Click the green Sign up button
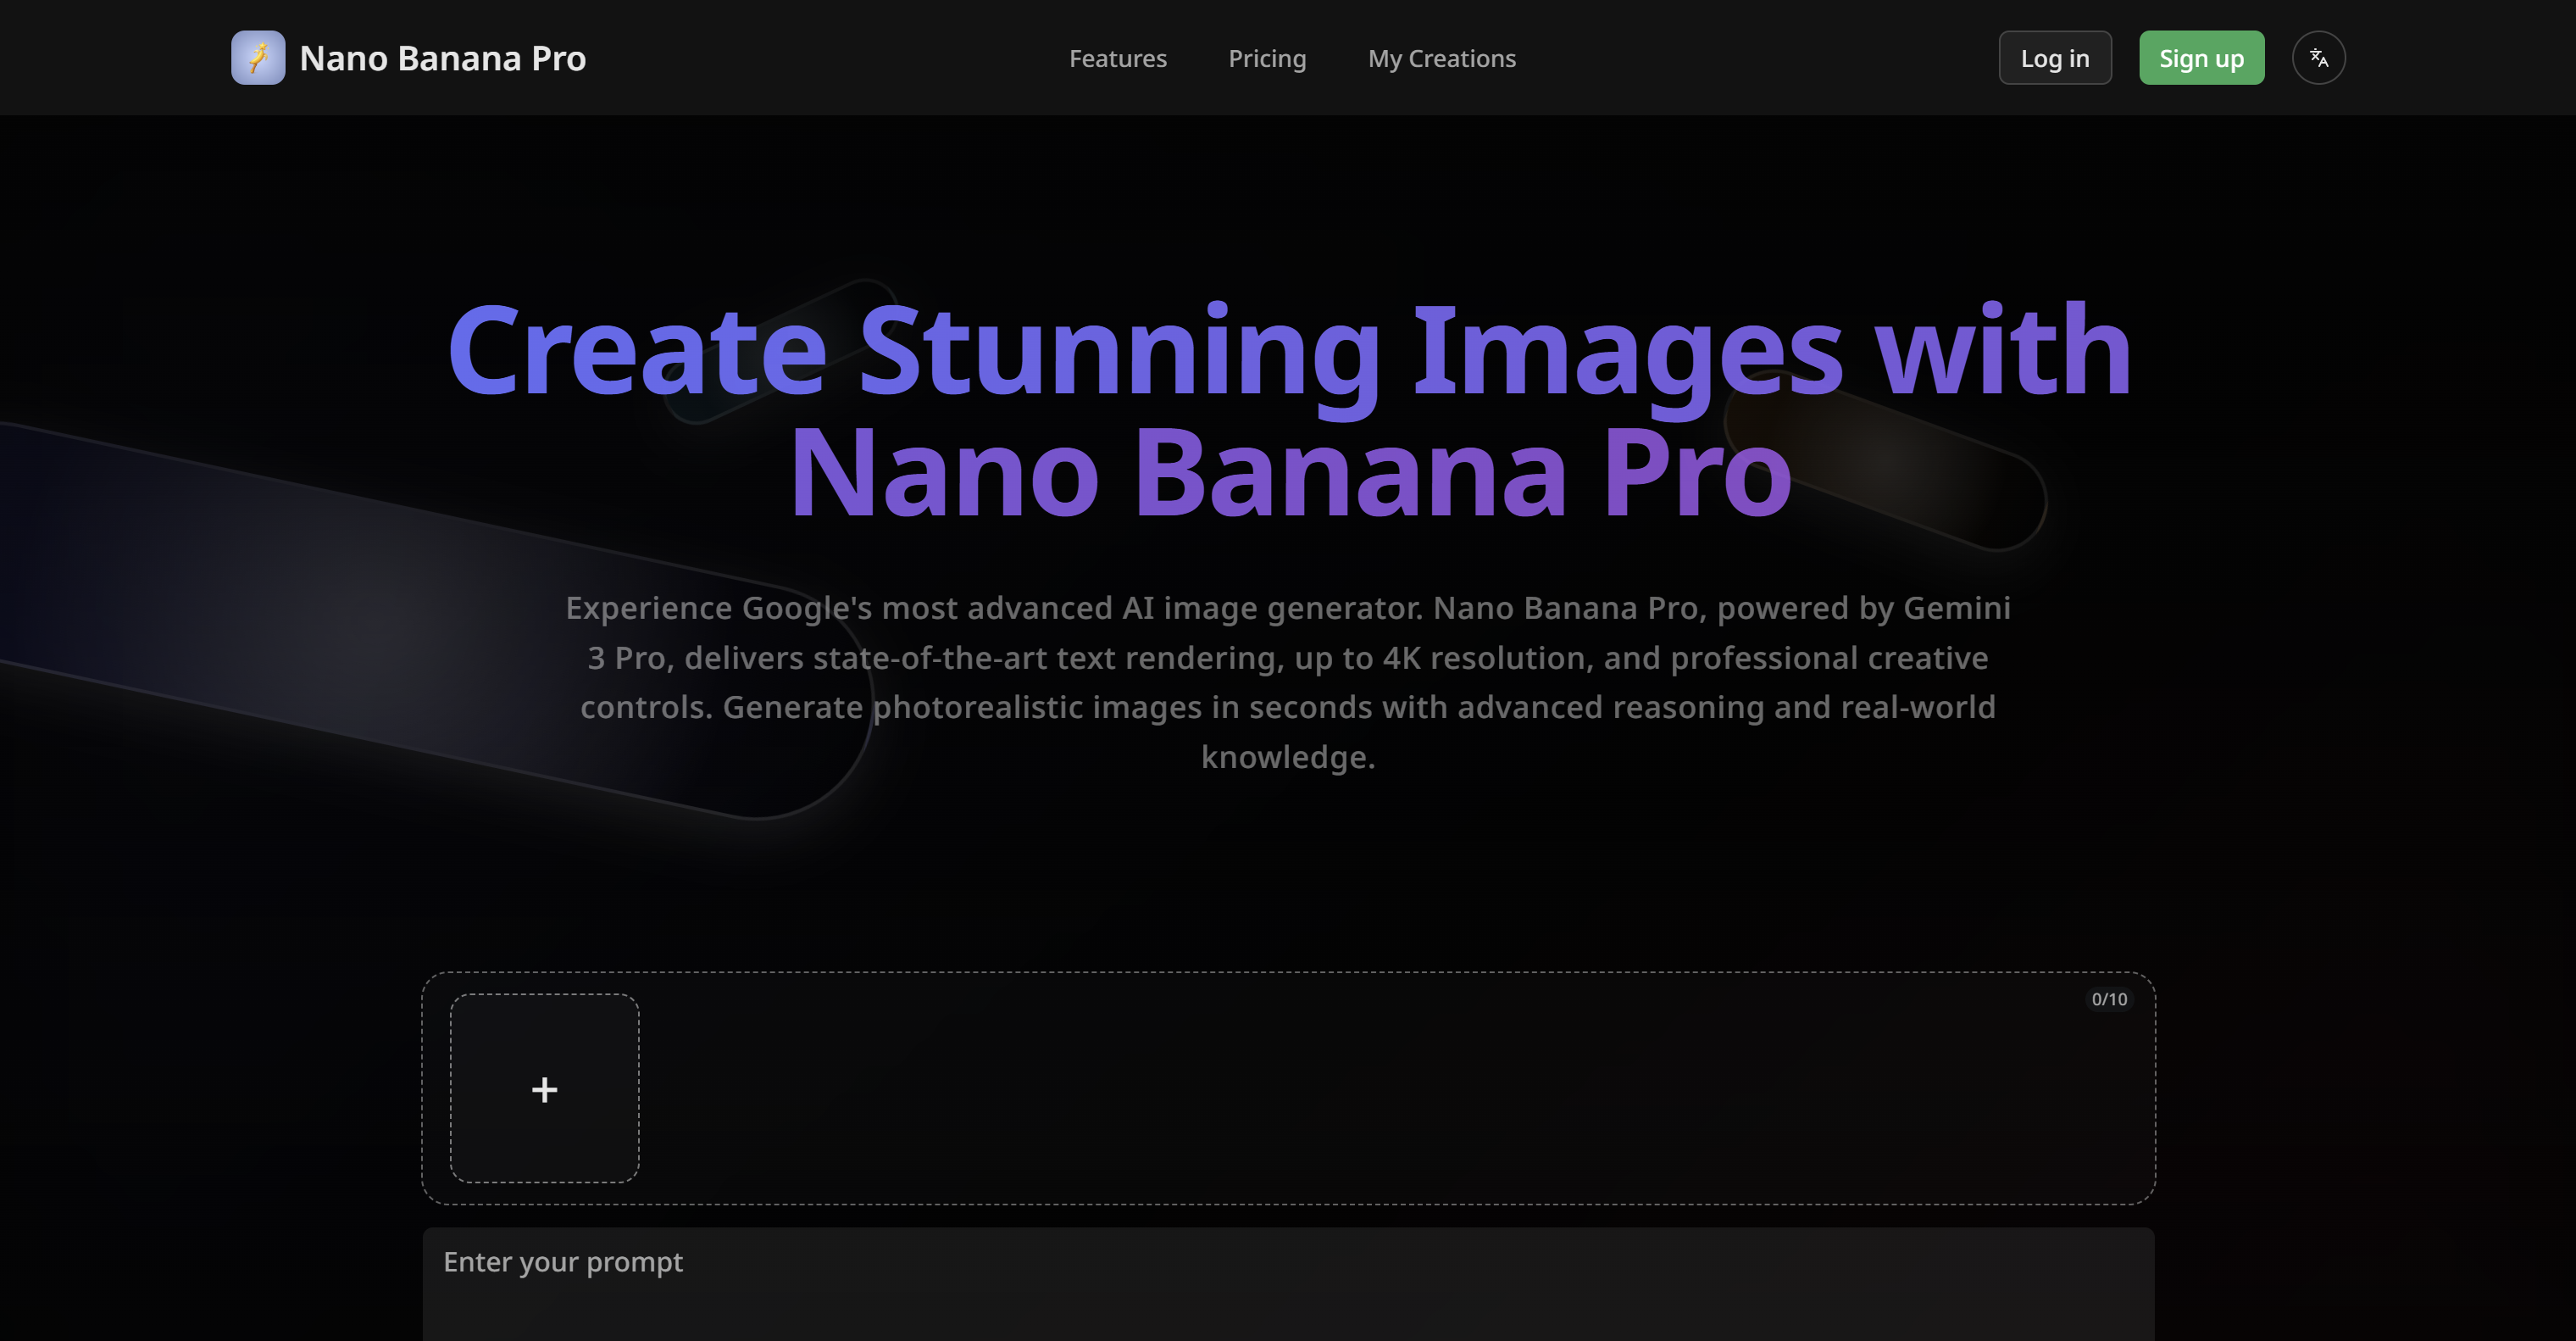 click(2201, 57)
